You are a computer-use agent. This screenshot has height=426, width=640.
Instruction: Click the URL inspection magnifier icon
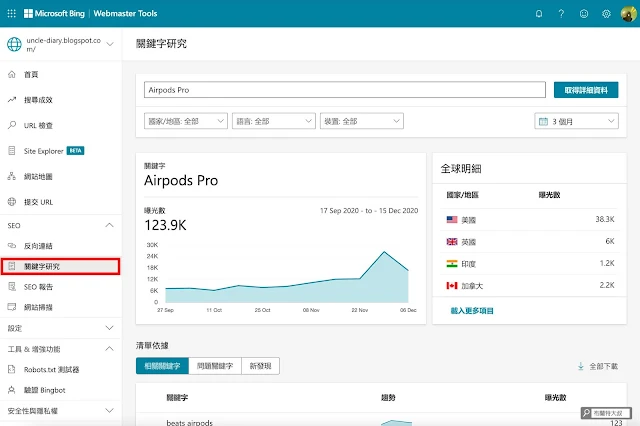click(12, 125)
